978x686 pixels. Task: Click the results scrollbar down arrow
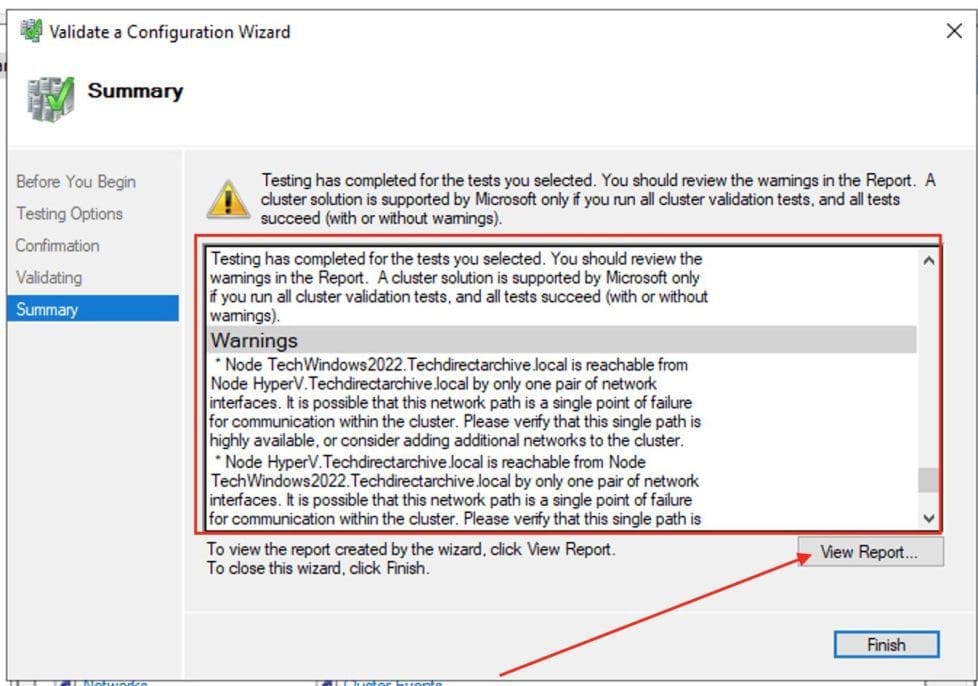pyautogui.click(x=928, y=518)
